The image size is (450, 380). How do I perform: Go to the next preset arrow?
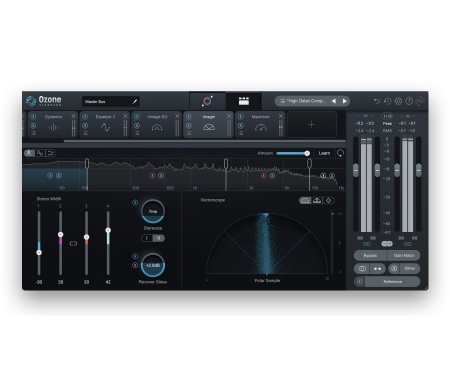345,101
